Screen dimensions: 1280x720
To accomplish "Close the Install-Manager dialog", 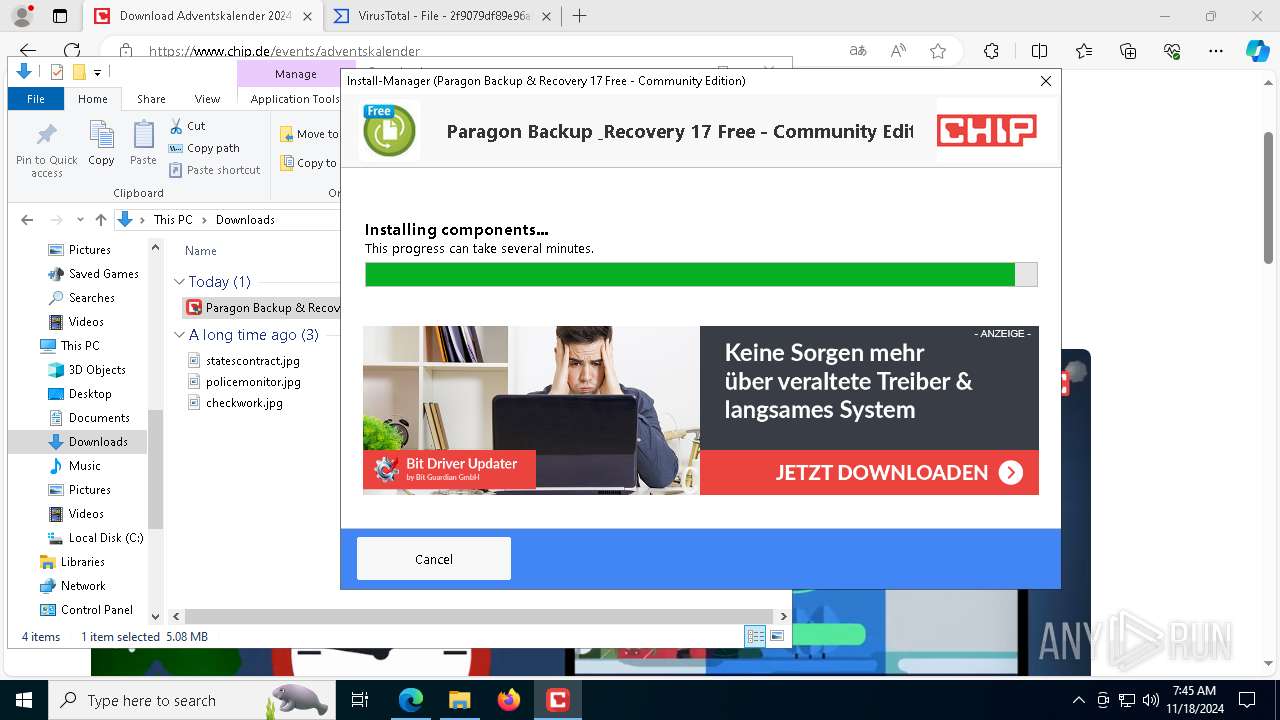I will coord(1046,81).
